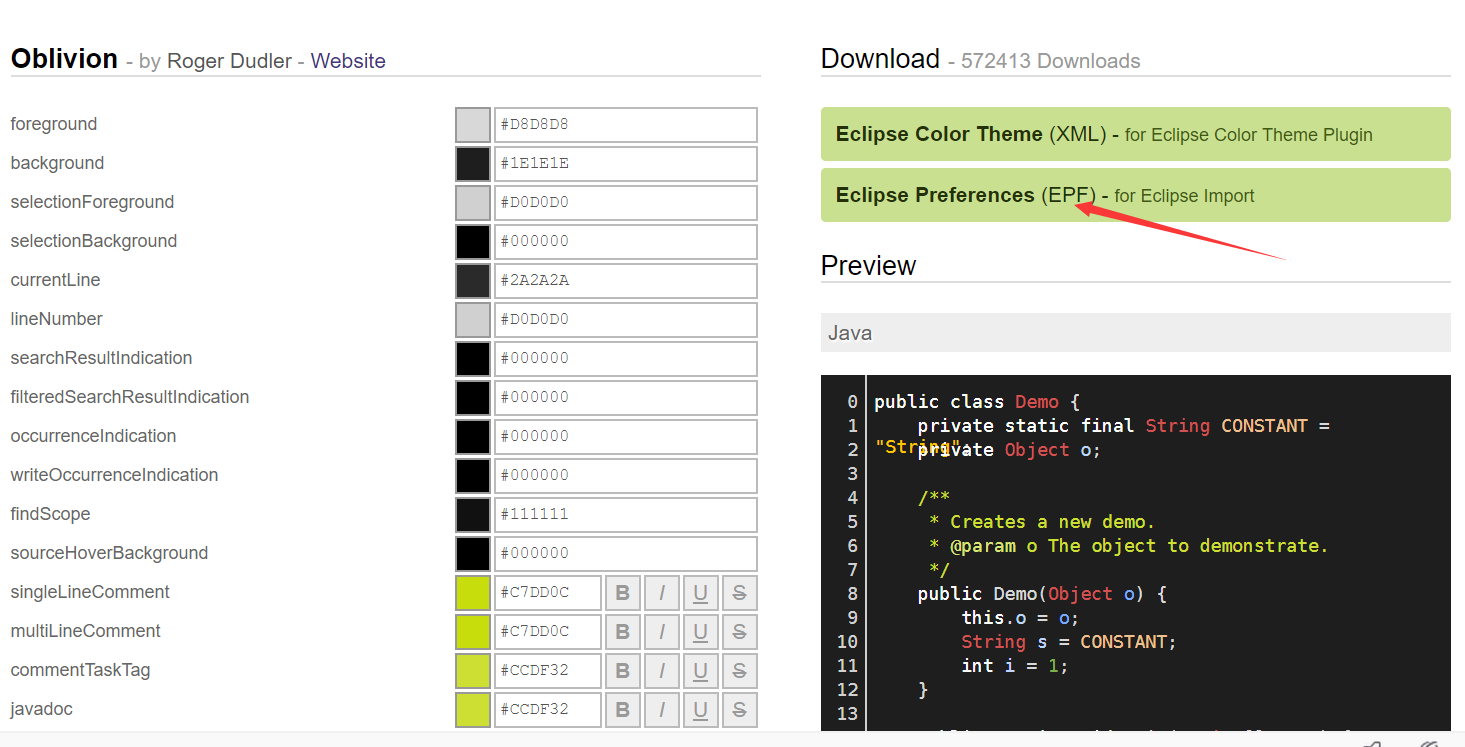Toggle bold for javadoc
The width and height of the screenshot is (1465, 747).
point(622,710)
